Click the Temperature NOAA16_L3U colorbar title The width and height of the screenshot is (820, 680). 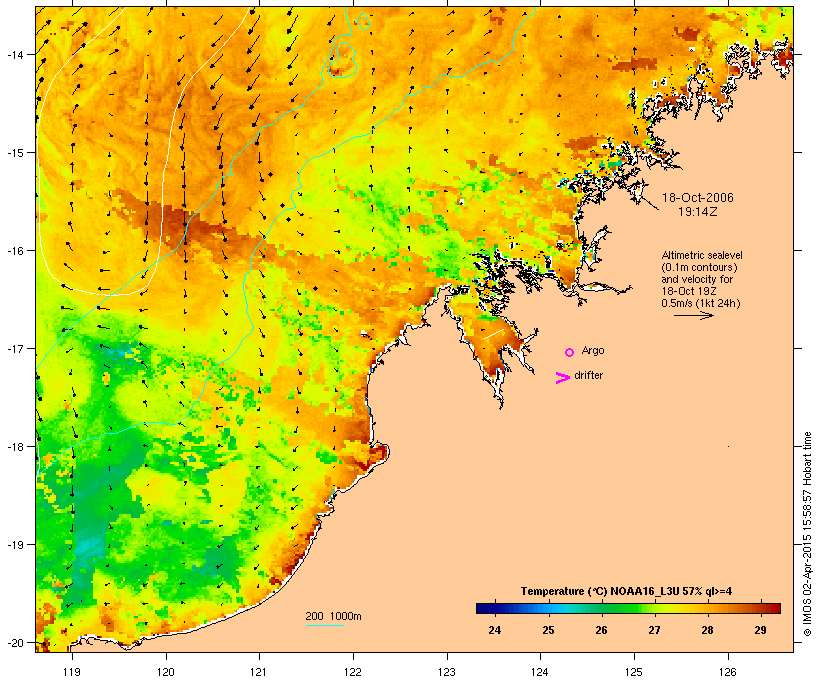626,591
